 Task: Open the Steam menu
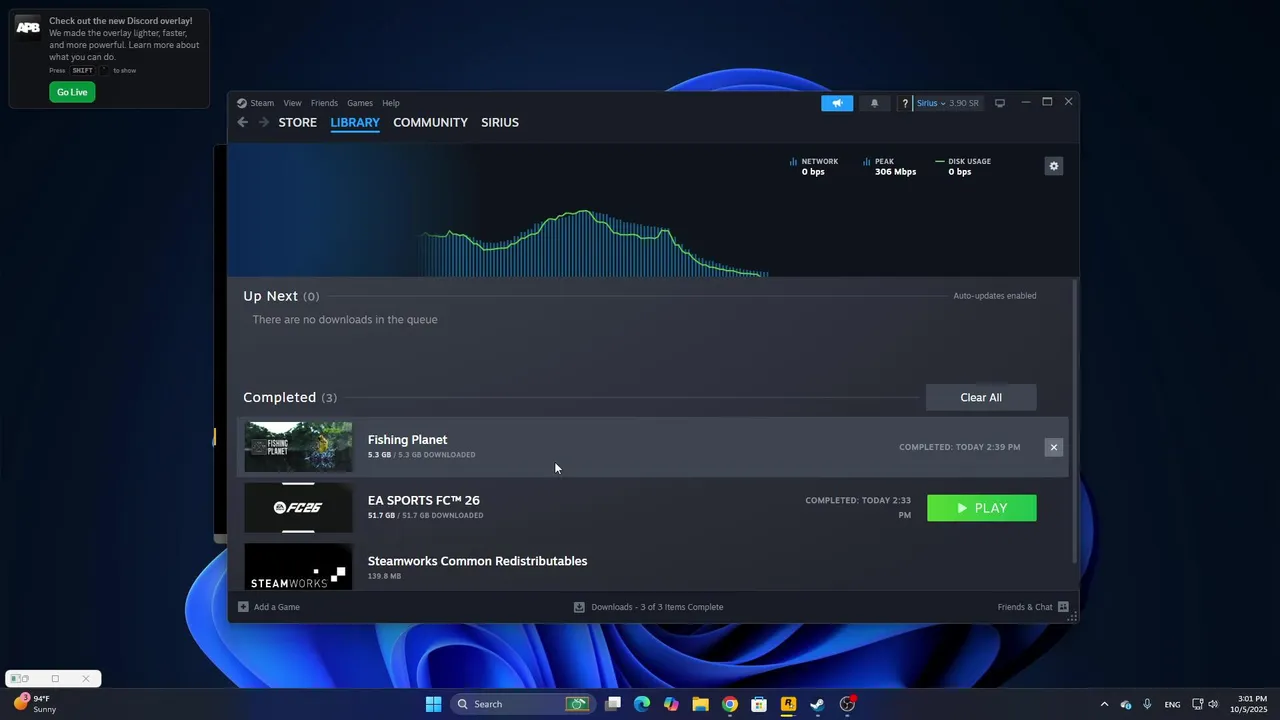pos(256,103)
